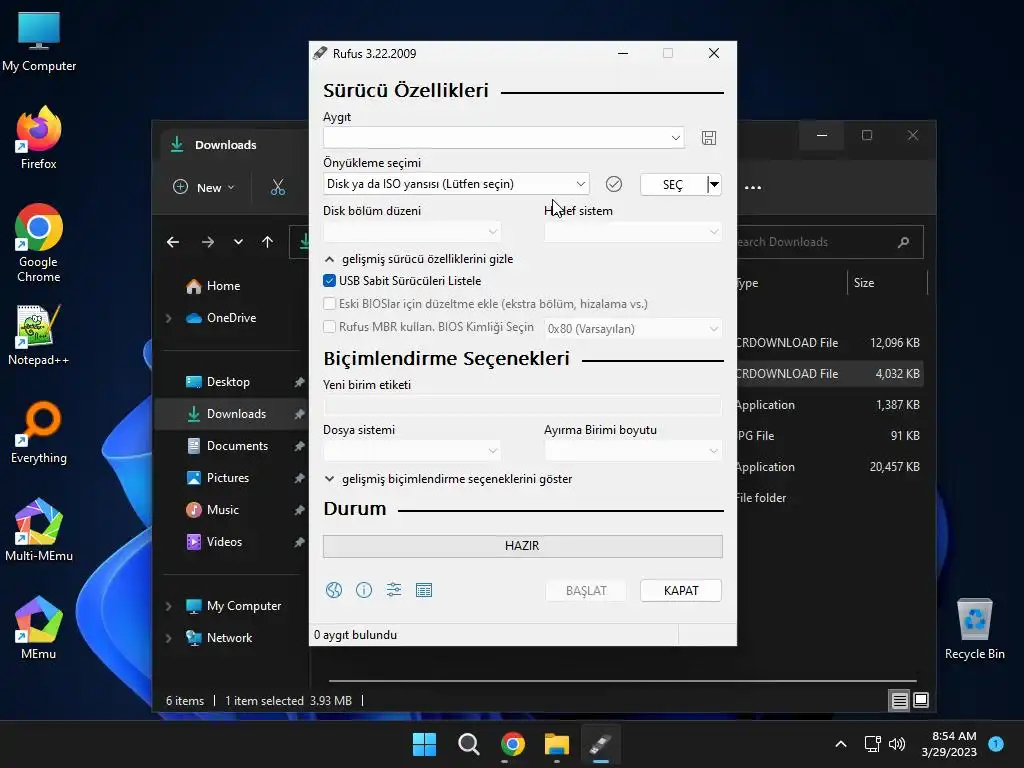Expand My Computer tree node chevron

tap(168, 606)
